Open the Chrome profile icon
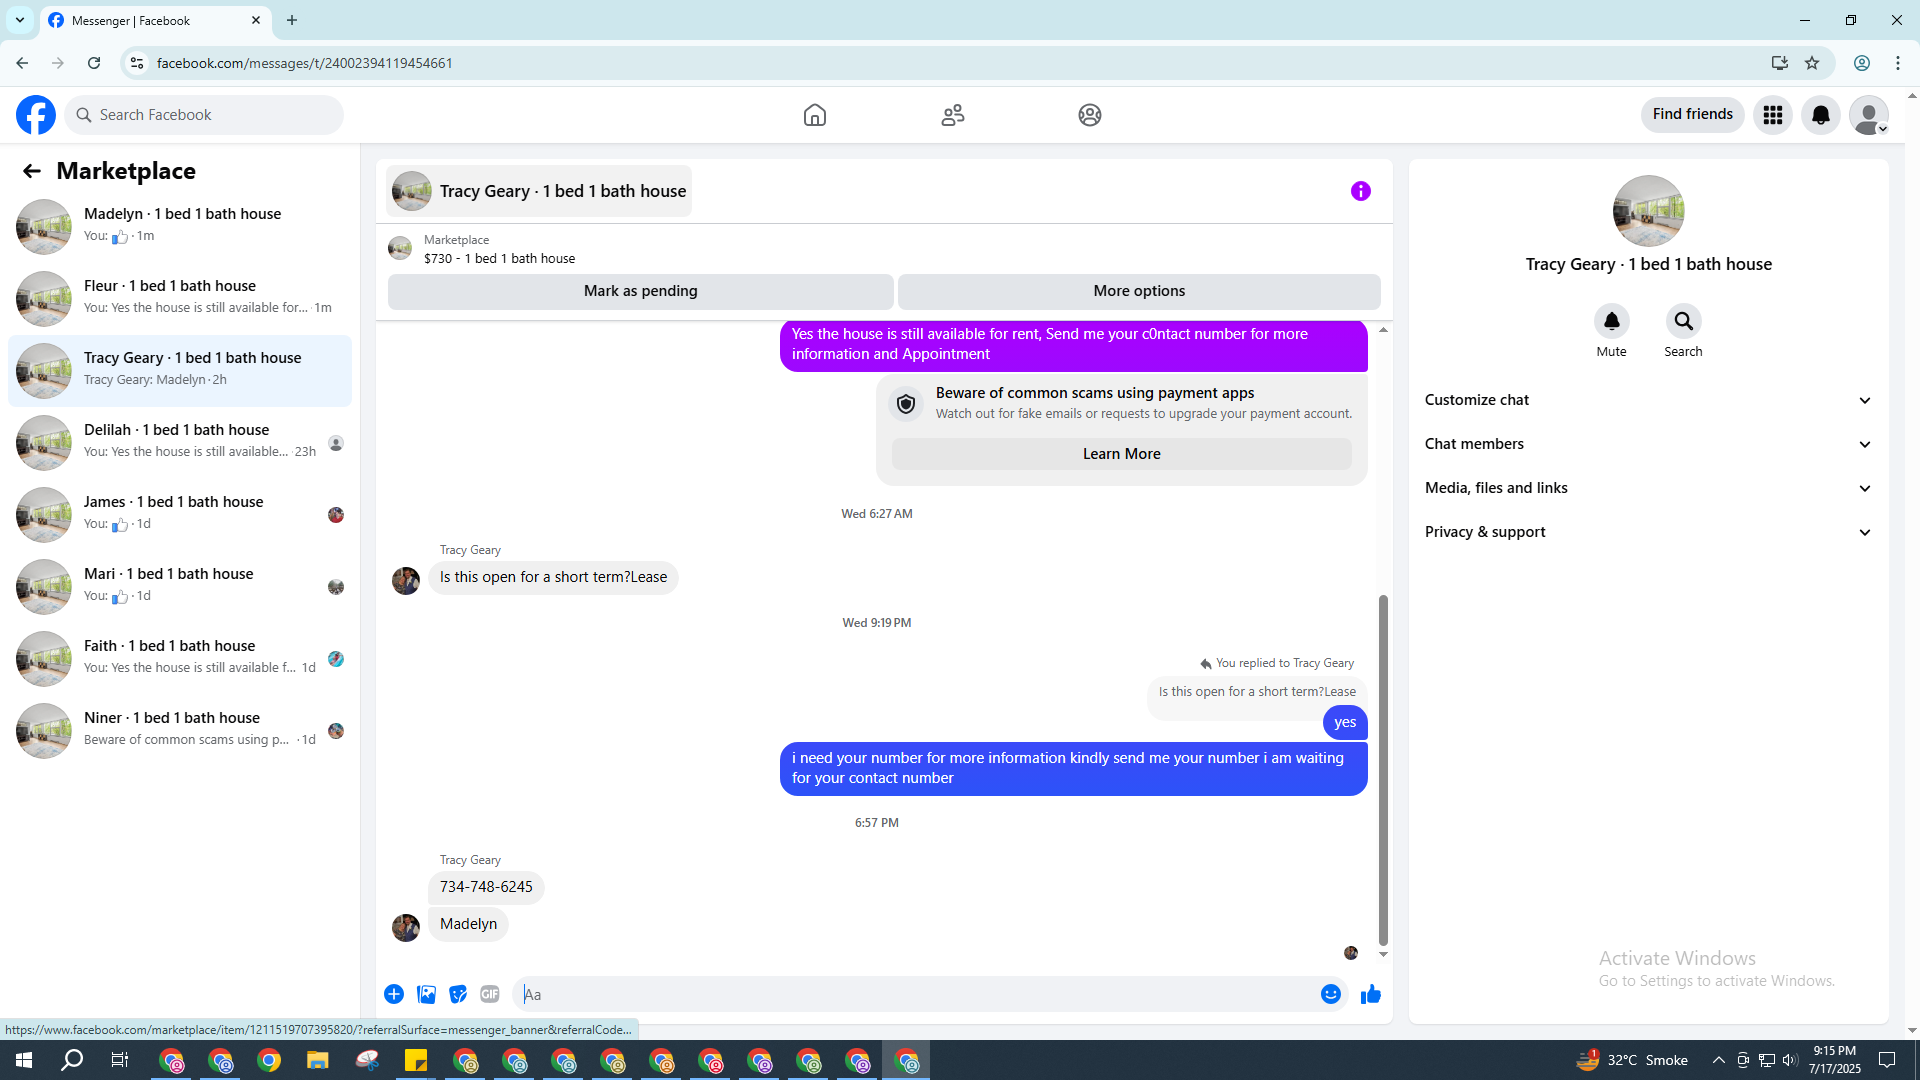Image resolution: width=1920 pixels, height=1080 pixels. coord(1862,63)
